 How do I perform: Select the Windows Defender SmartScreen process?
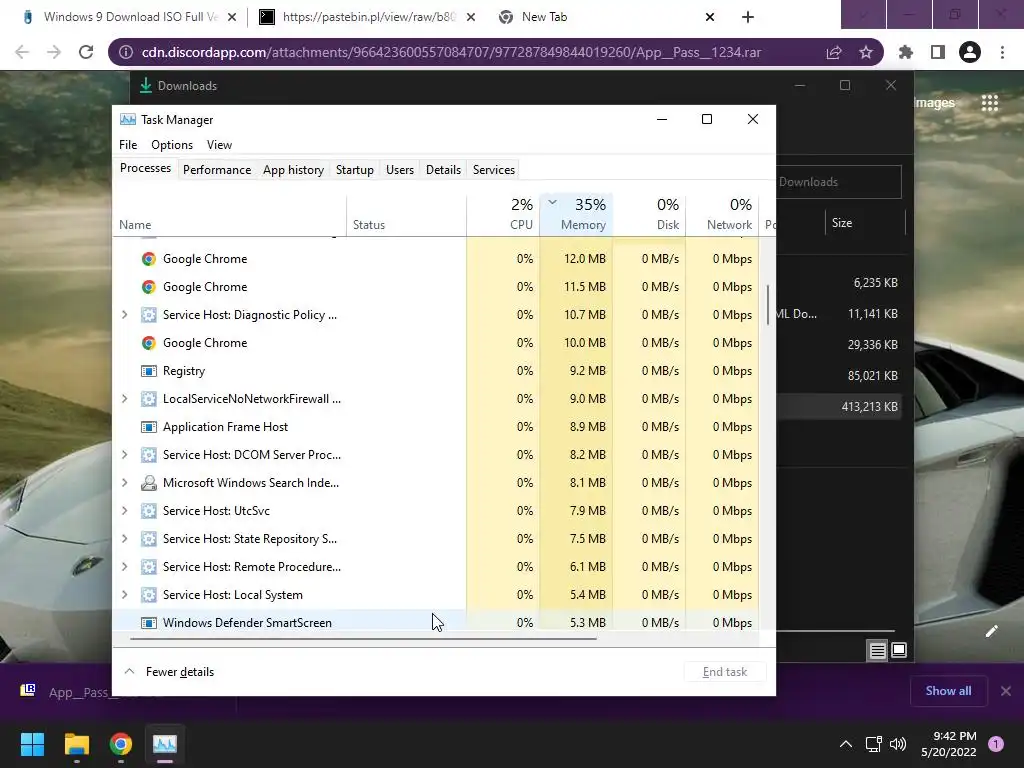point(436,623)
